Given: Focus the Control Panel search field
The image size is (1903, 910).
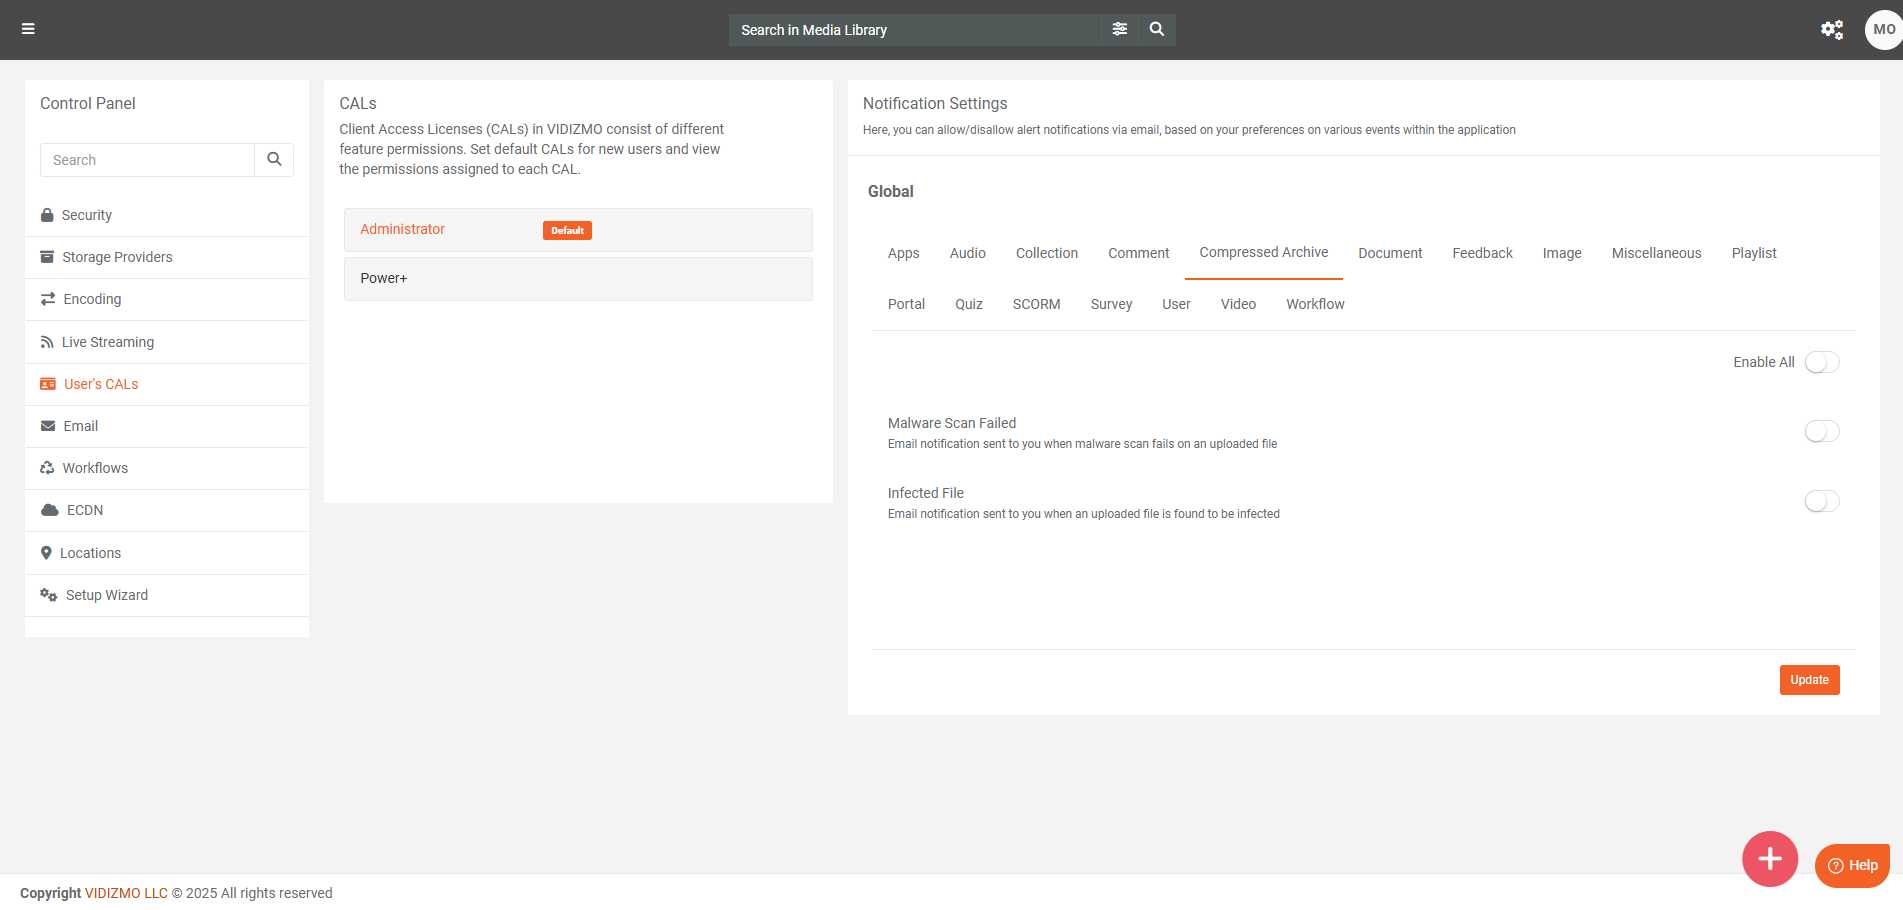Looking at the screenshot, I should click(x=147, y=160).
